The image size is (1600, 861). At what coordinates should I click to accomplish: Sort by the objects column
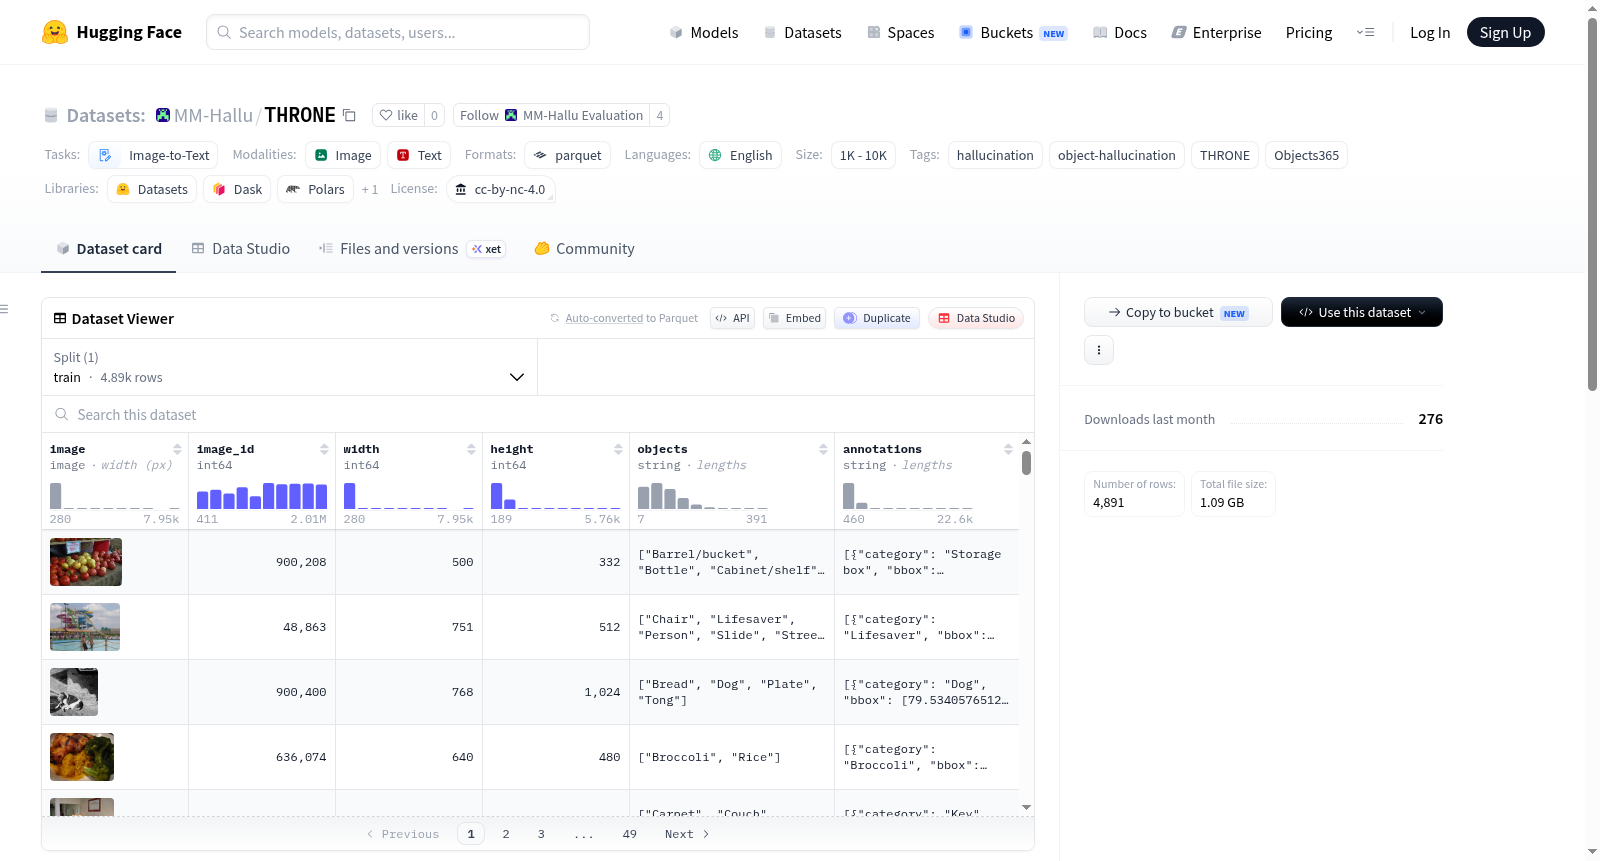[823, 449]
